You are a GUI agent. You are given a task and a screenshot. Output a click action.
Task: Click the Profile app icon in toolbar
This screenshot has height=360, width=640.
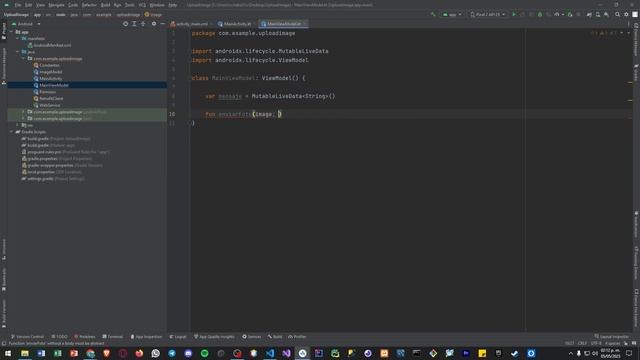pyautogui.click(x=557, y=14)
